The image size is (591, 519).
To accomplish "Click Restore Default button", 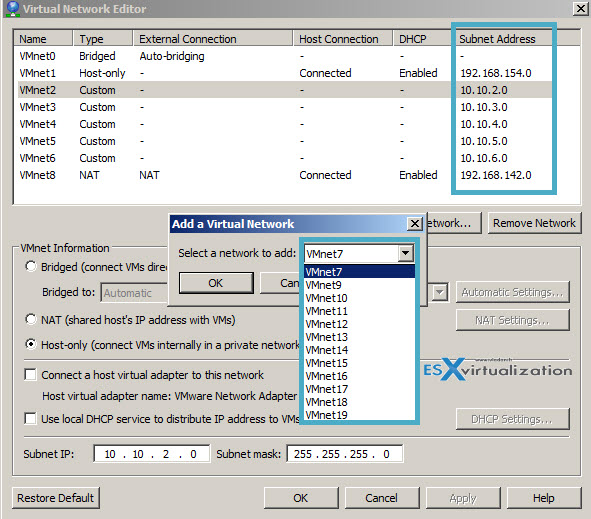I will click(56, 498).
